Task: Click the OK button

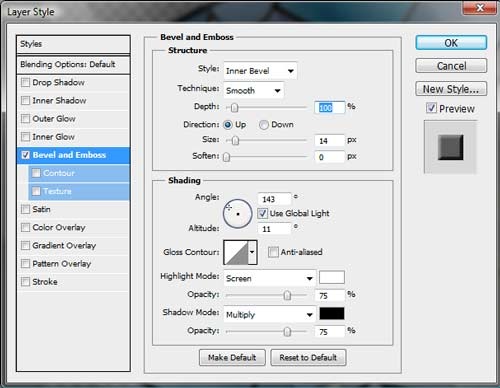Action: click(451, 43)
